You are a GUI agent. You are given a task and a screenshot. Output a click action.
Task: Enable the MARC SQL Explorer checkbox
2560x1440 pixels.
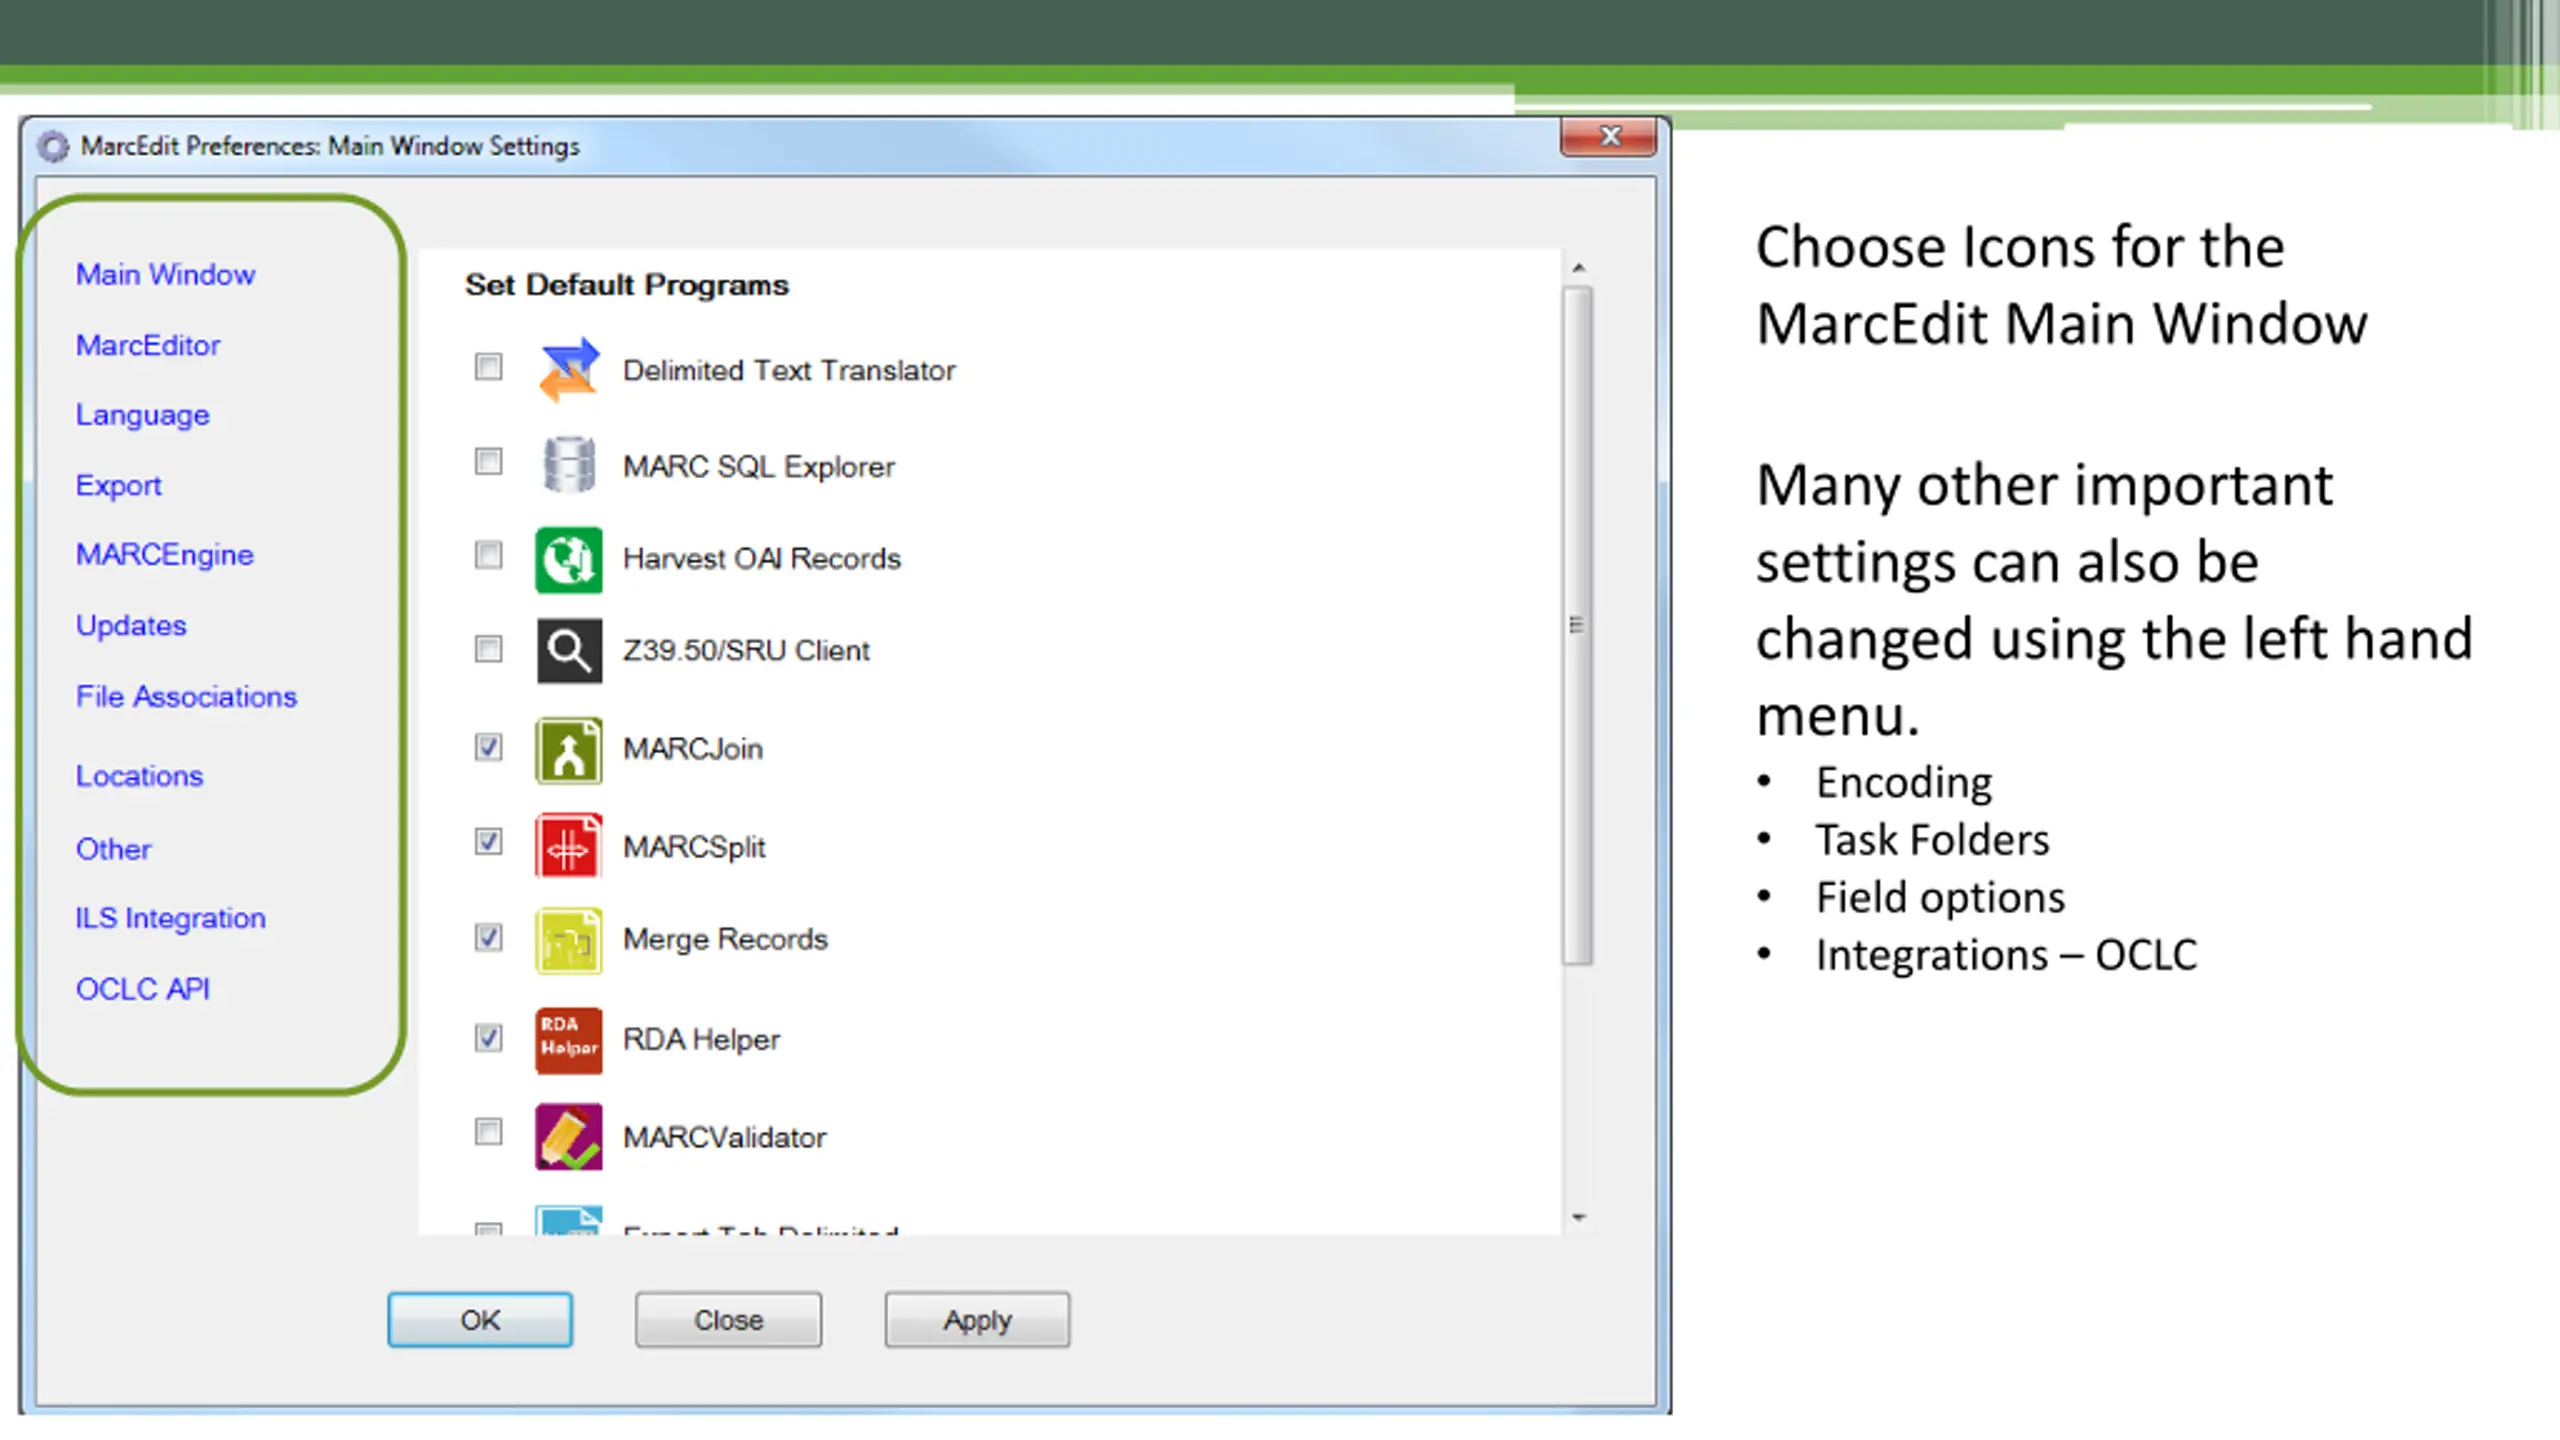coord(488,461)
